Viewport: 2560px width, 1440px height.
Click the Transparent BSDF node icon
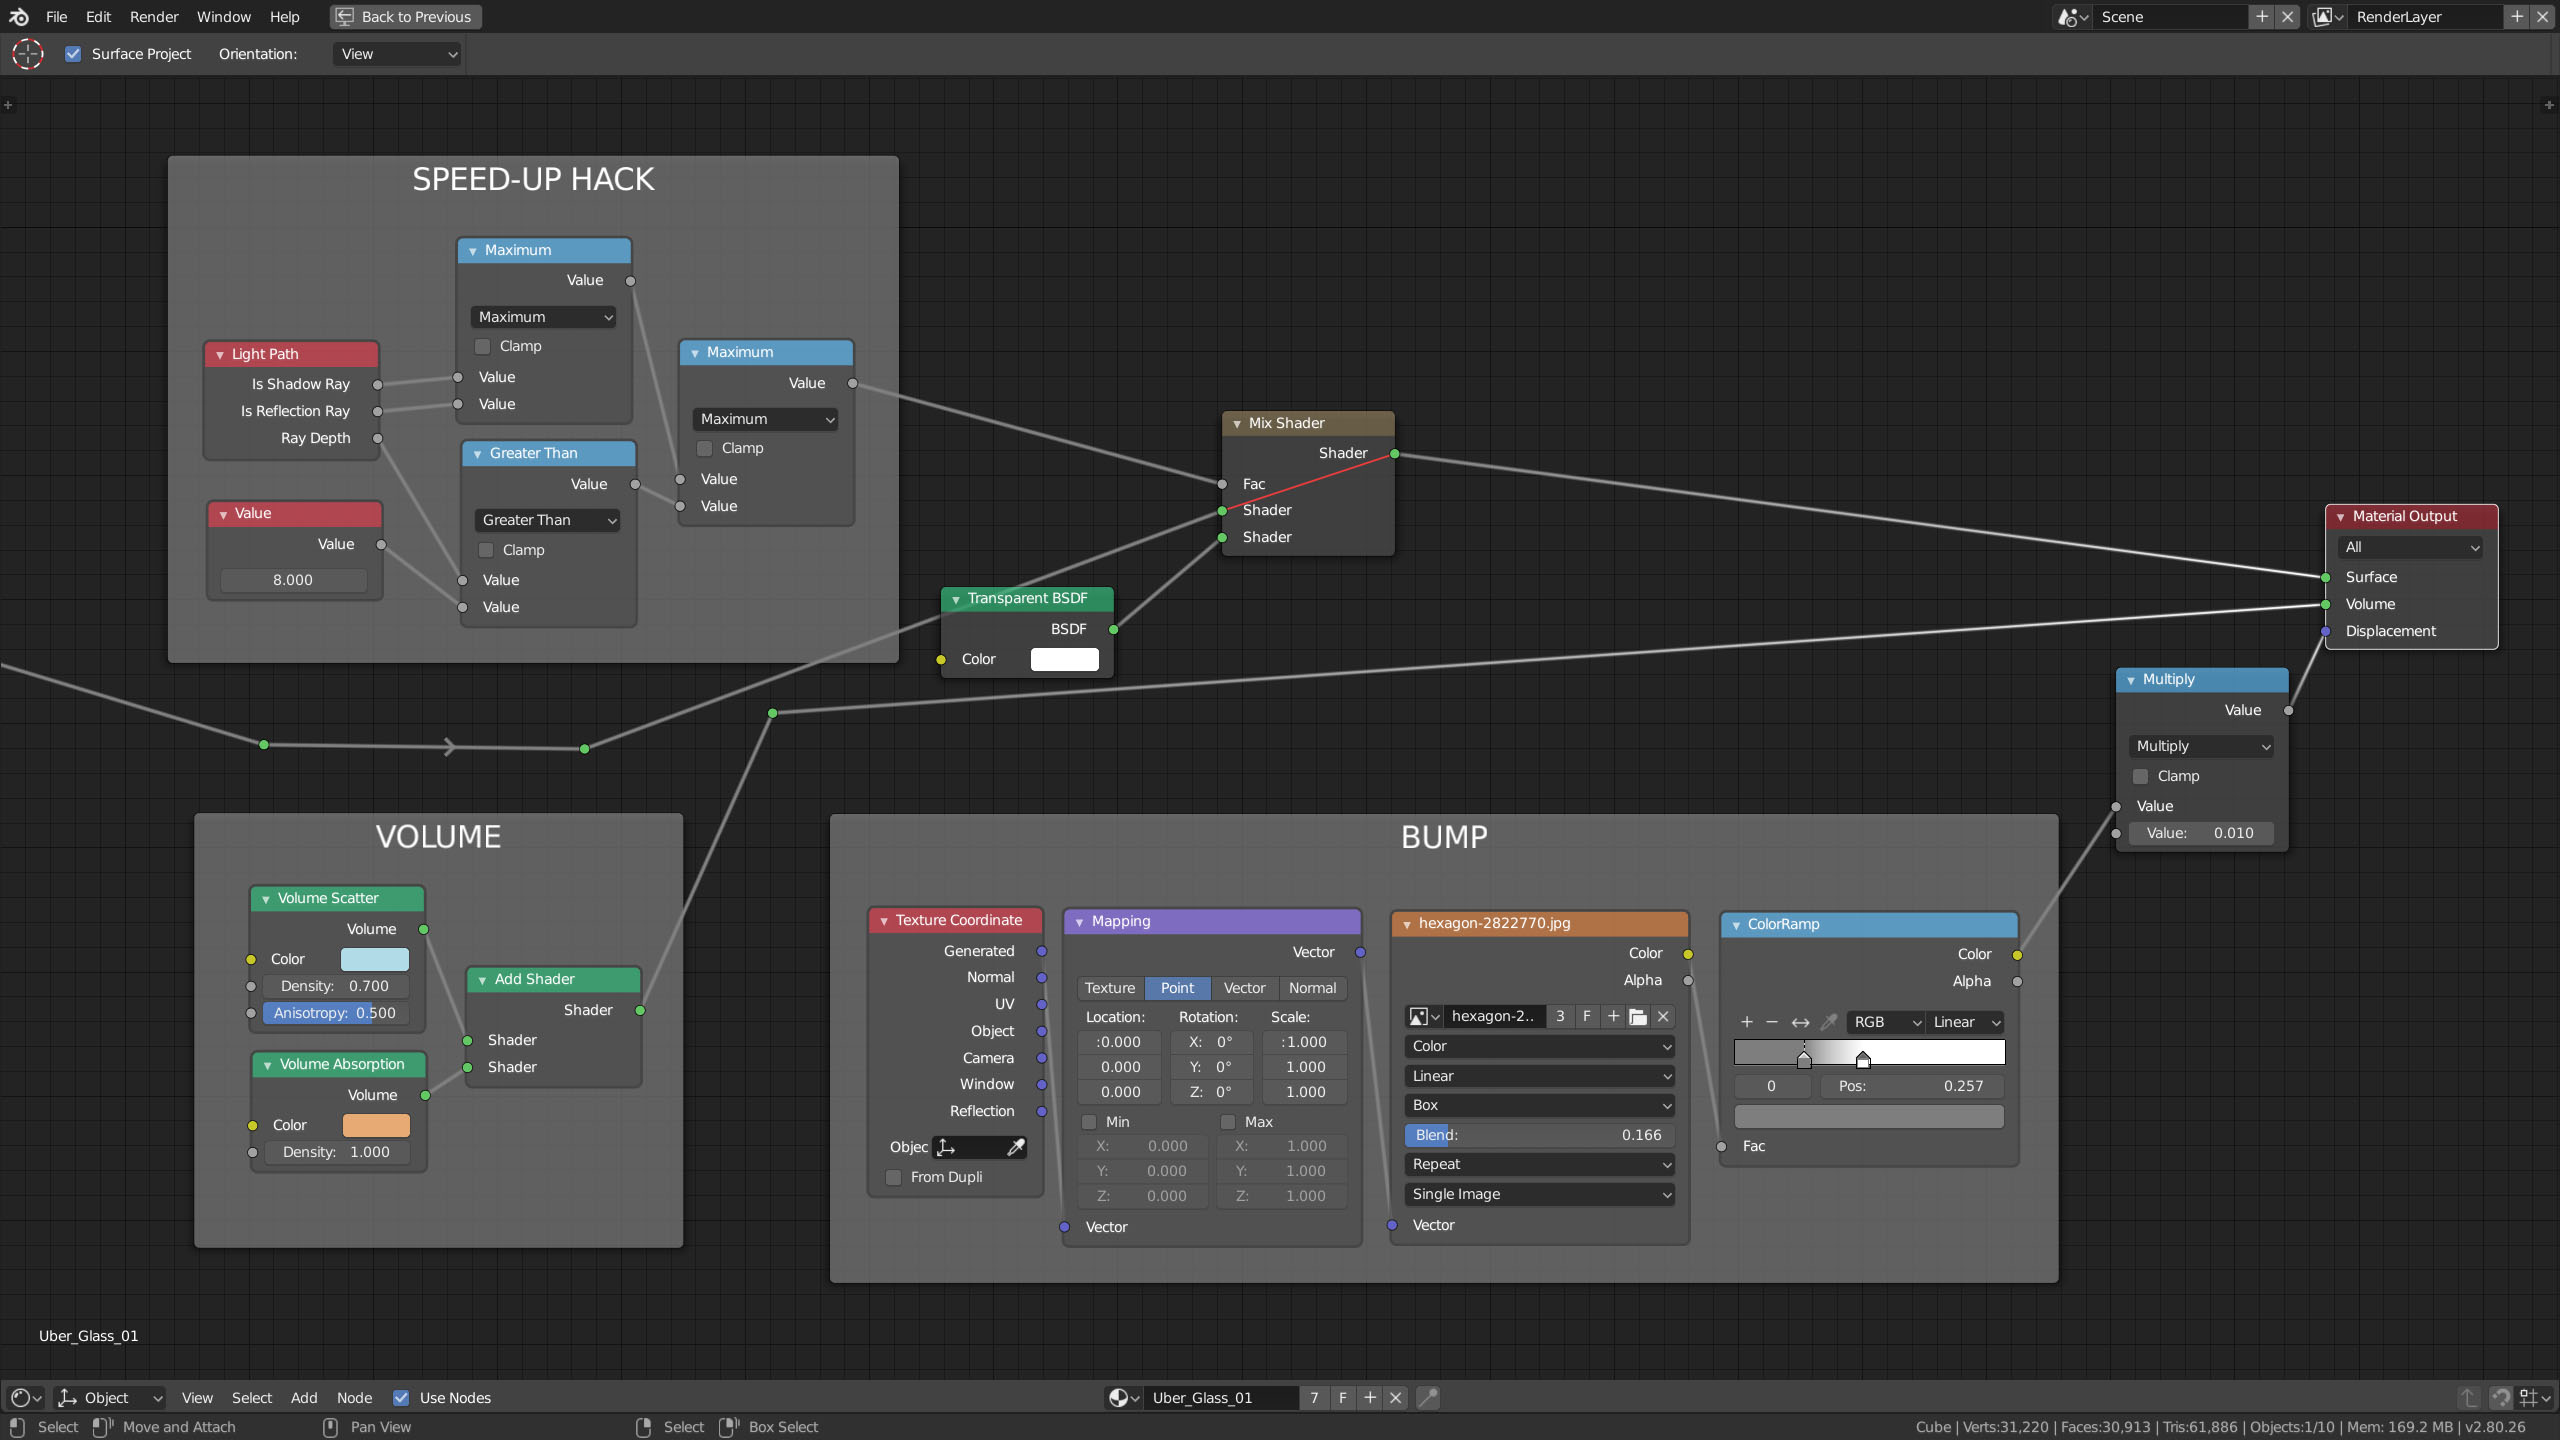pos(956,598)
